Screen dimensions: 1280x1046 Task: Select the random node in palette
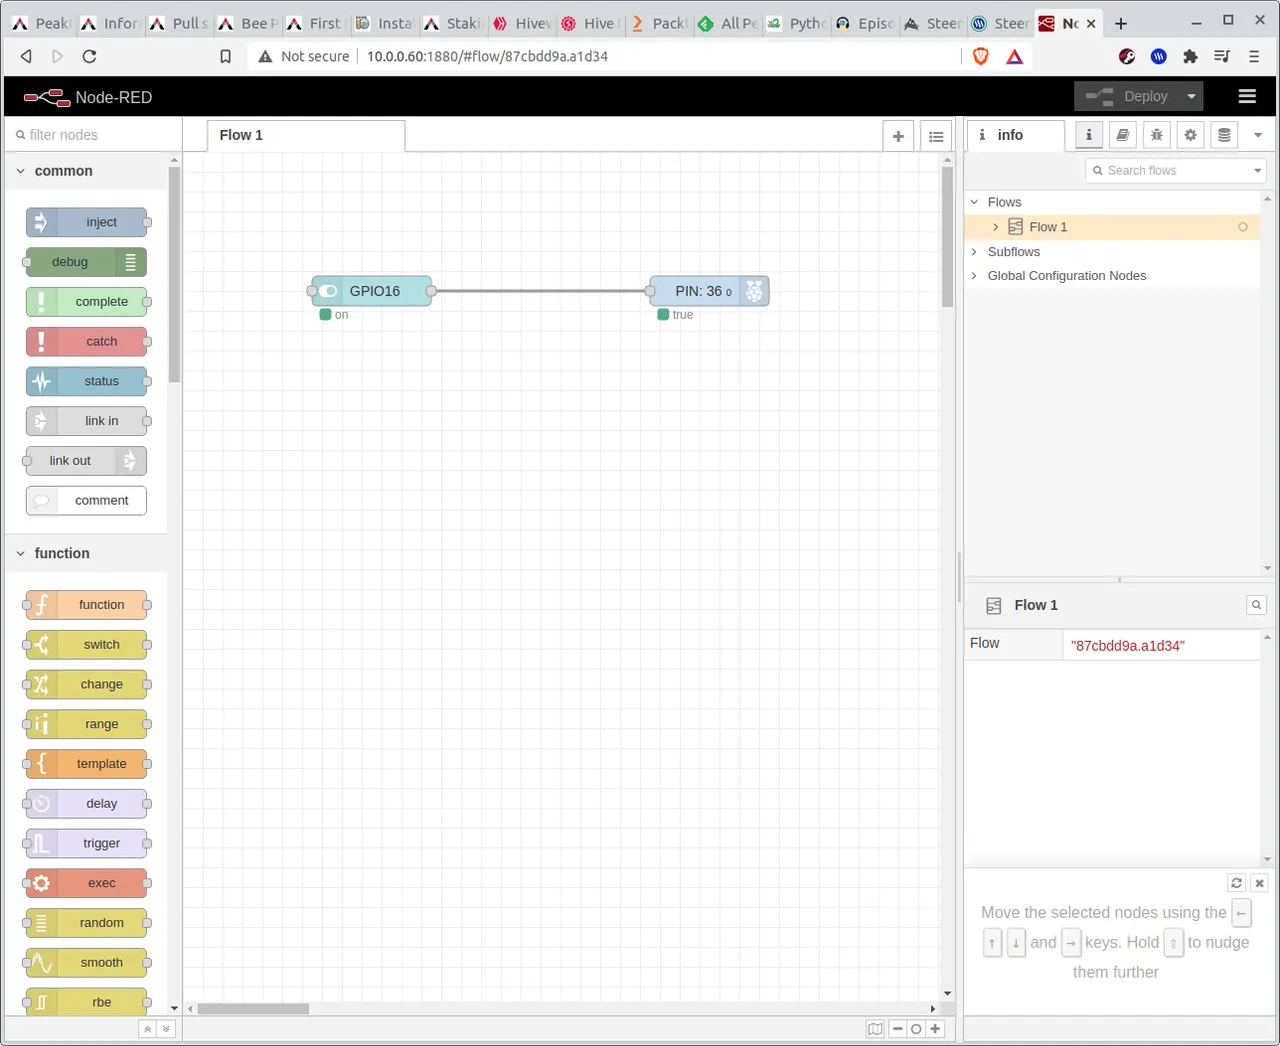(x=87, y=923)
